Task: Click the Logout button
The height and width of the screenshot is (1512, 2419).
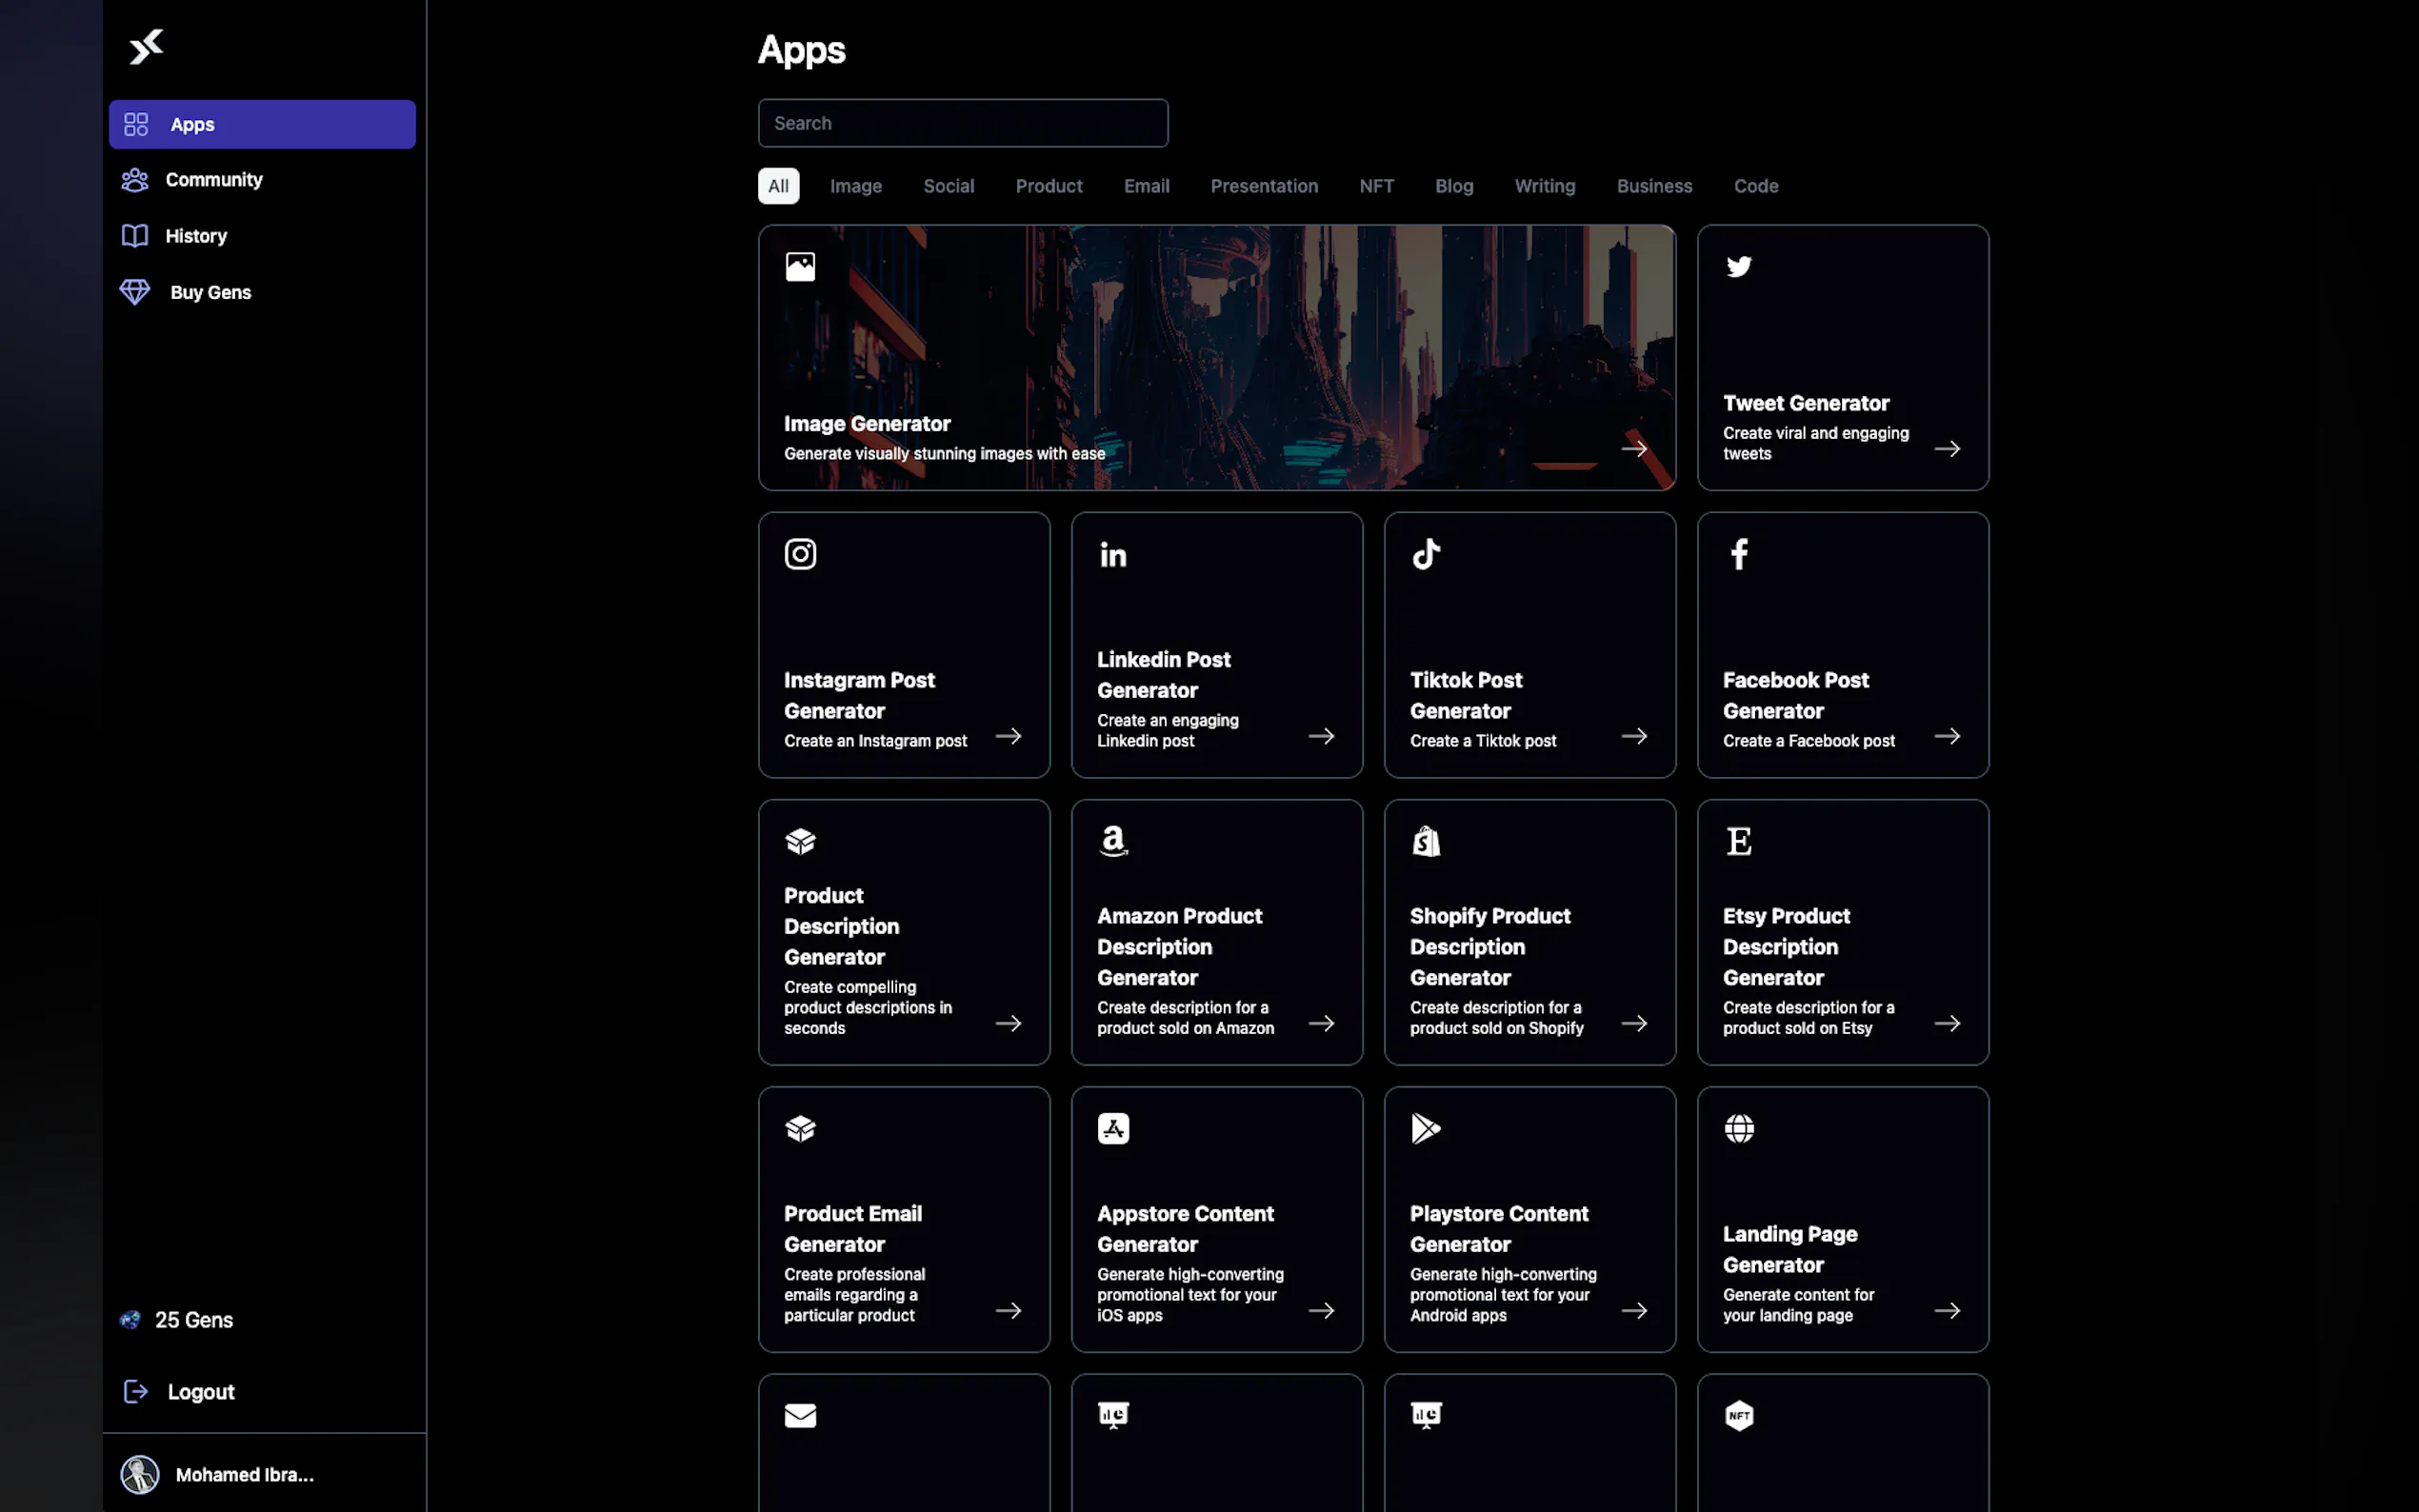Action: [200, 1392]
